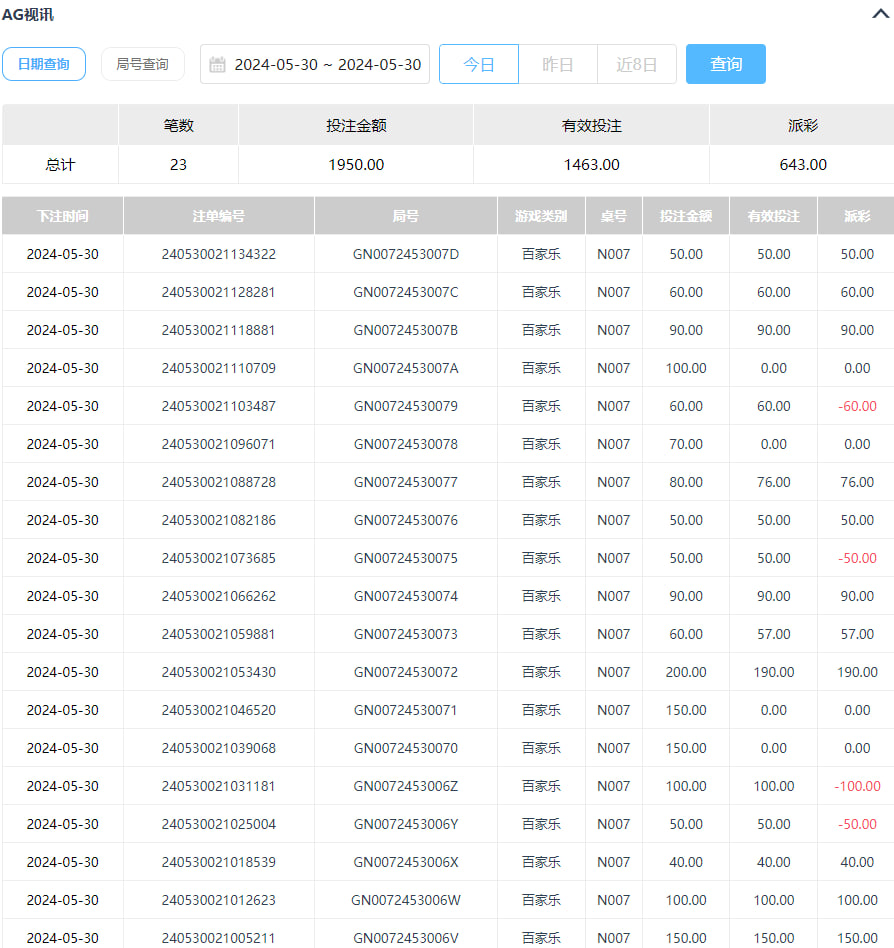Select the 昨日 quick filter
The height and width of the screenshot is (948, 894).
558,64
